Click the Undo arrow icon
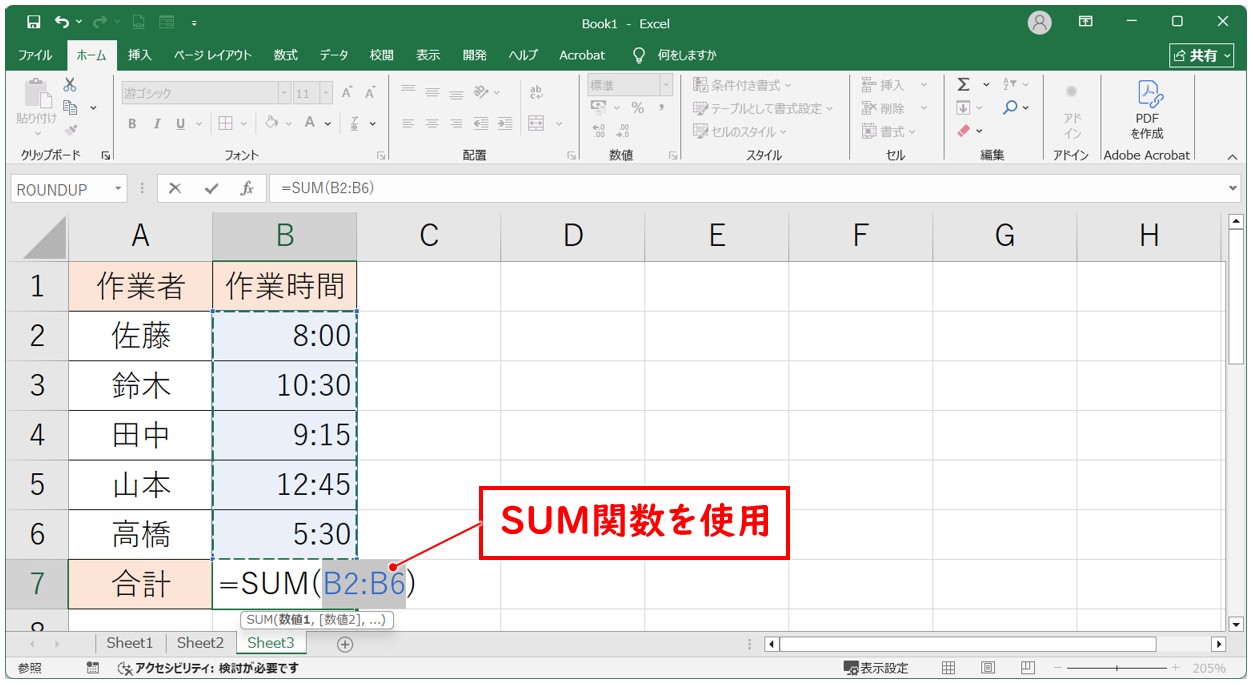The width and height of the screenshot is (1253, 685). [x=62, y=22]
